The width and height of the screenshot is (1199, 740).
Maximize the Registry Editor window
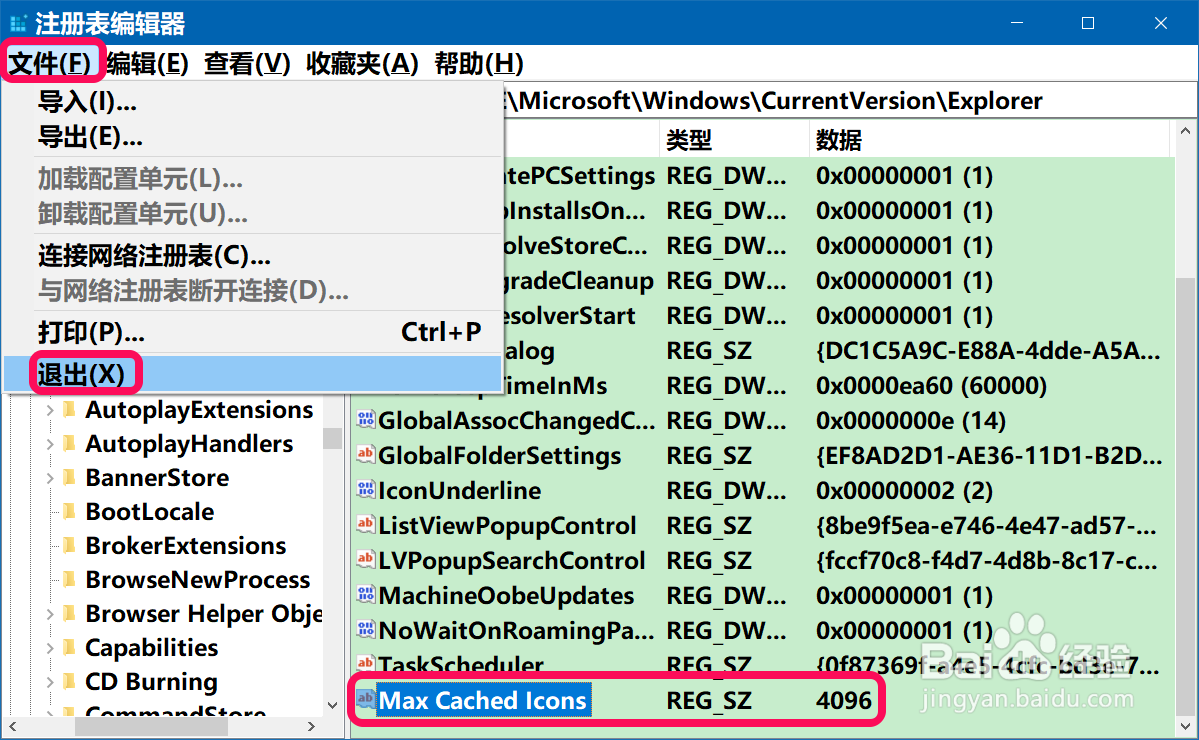[1087, 23]
